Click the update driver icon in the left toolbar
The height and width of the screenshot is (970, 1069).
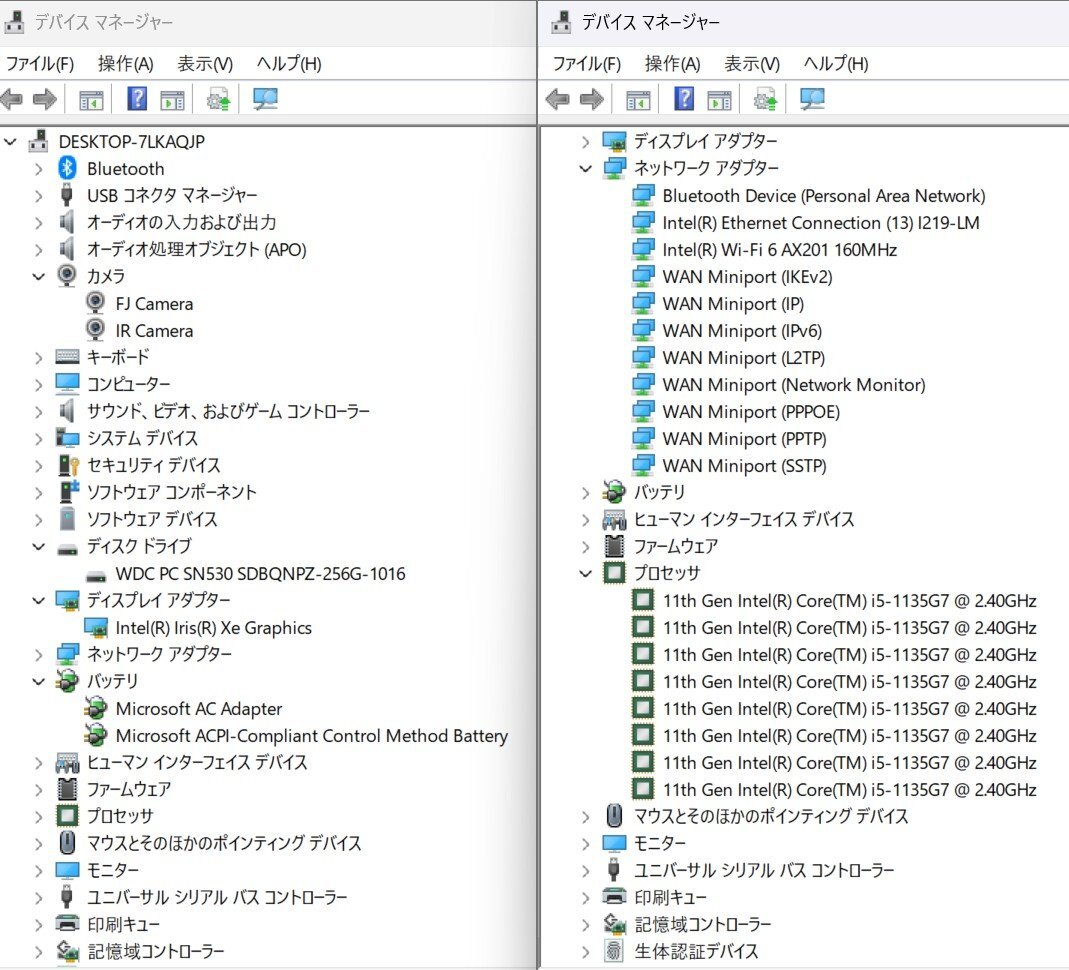pos(218,99)
